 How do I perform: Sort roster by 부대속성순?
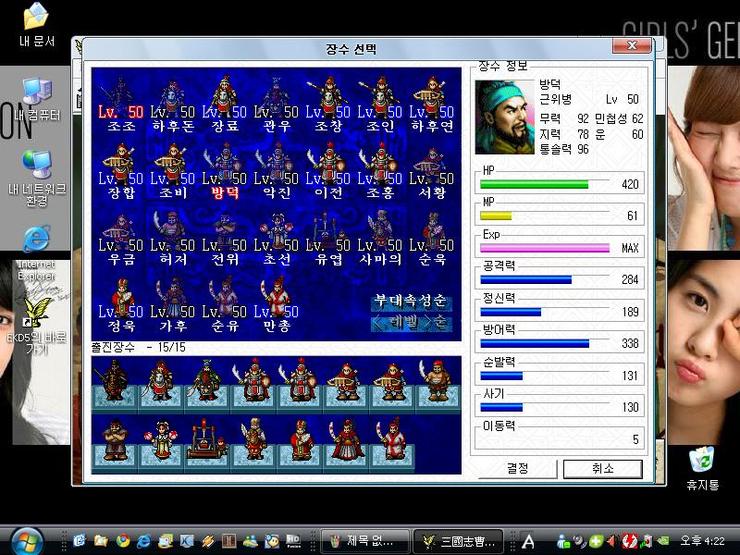point(411,301)
